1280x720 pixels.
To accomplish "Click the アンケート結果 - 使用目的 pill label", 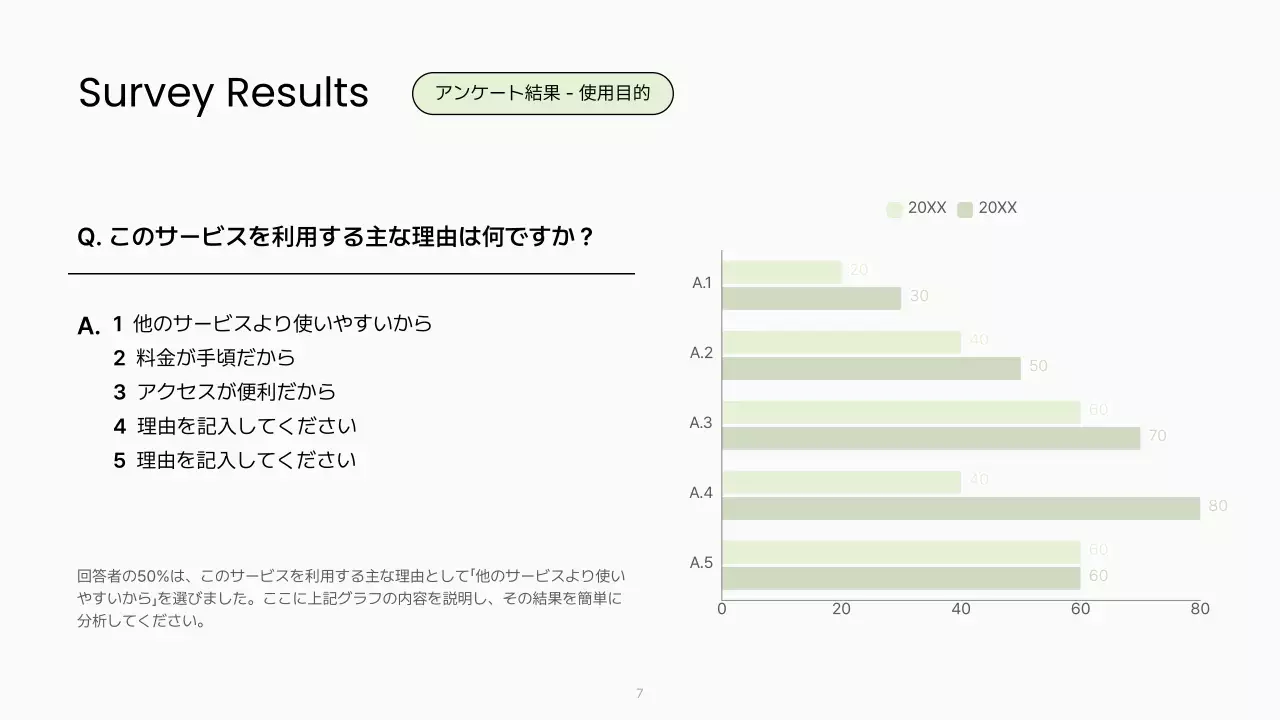I will (x=543, y=93).
